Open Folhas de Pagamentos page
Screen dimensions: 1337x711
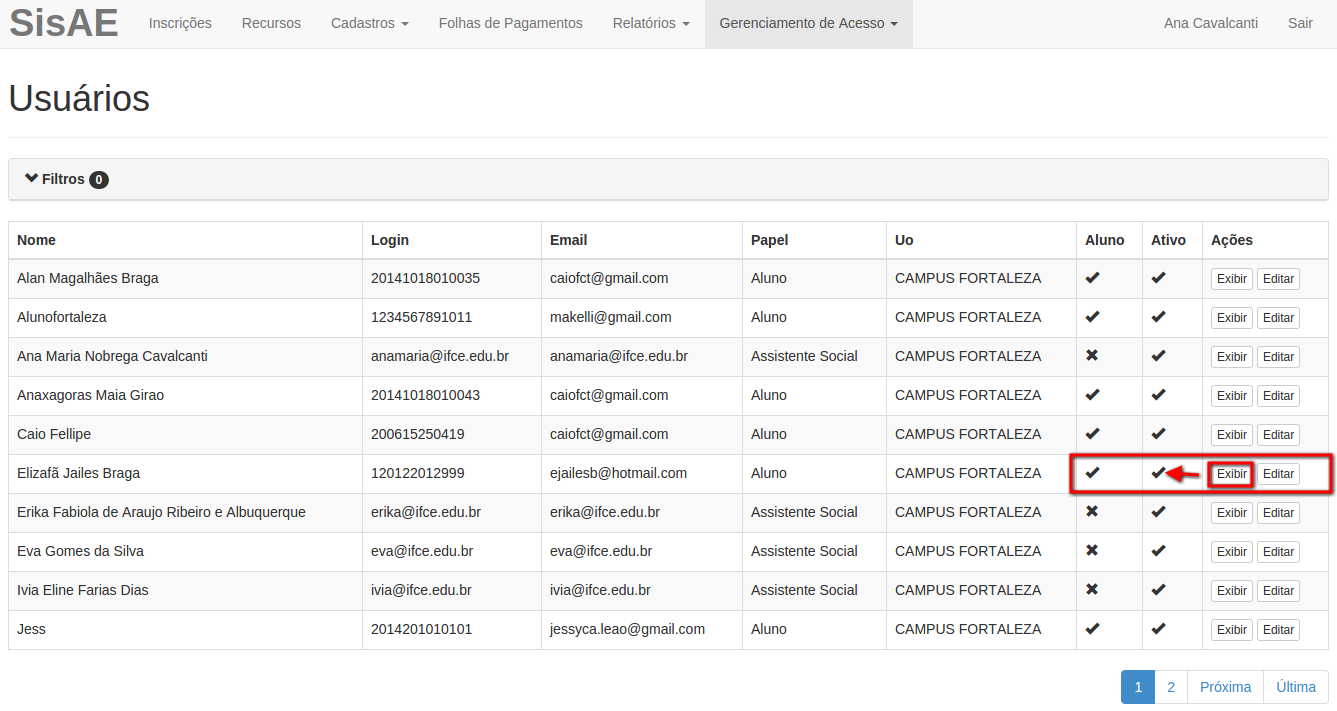(x=510, y=23)
